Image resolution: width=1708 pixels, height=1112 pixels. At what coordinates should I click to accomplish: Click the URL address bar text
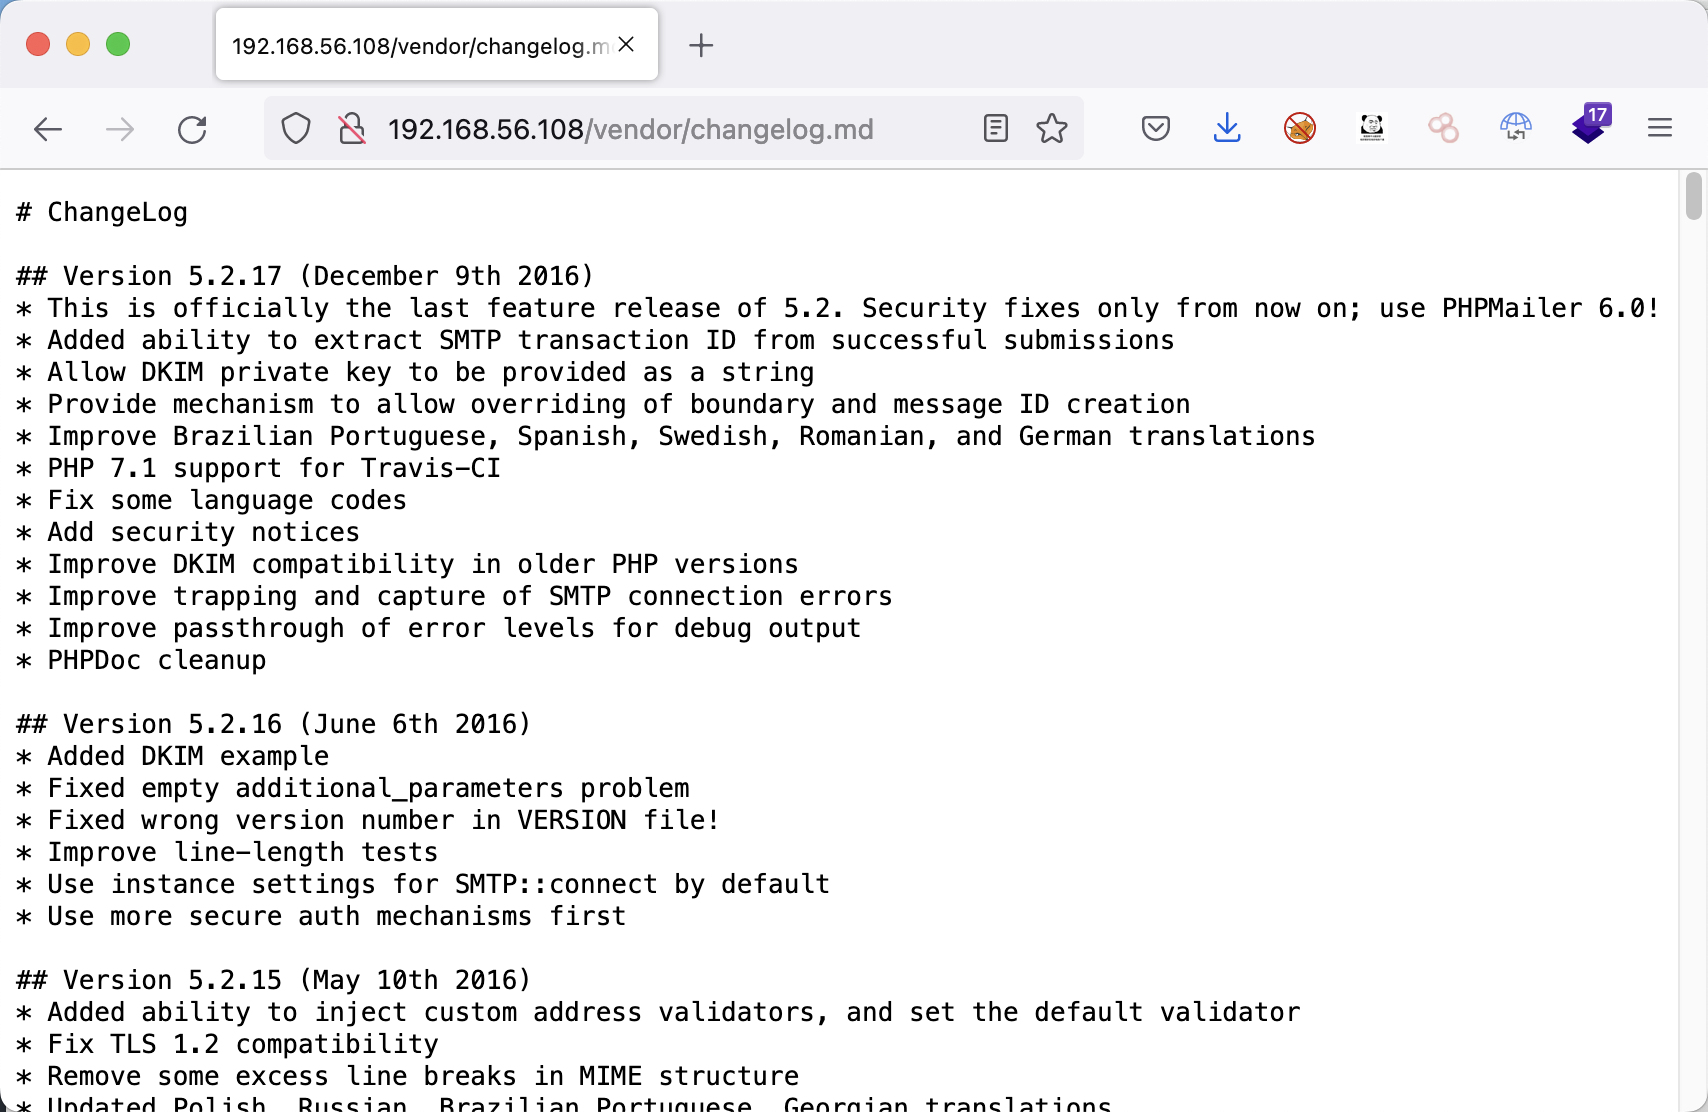[x=630, y=129]
